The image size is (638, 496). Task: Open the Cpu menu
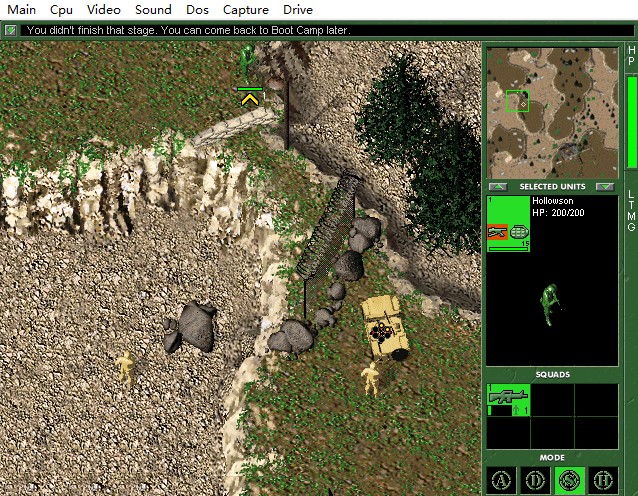(61, 9)
